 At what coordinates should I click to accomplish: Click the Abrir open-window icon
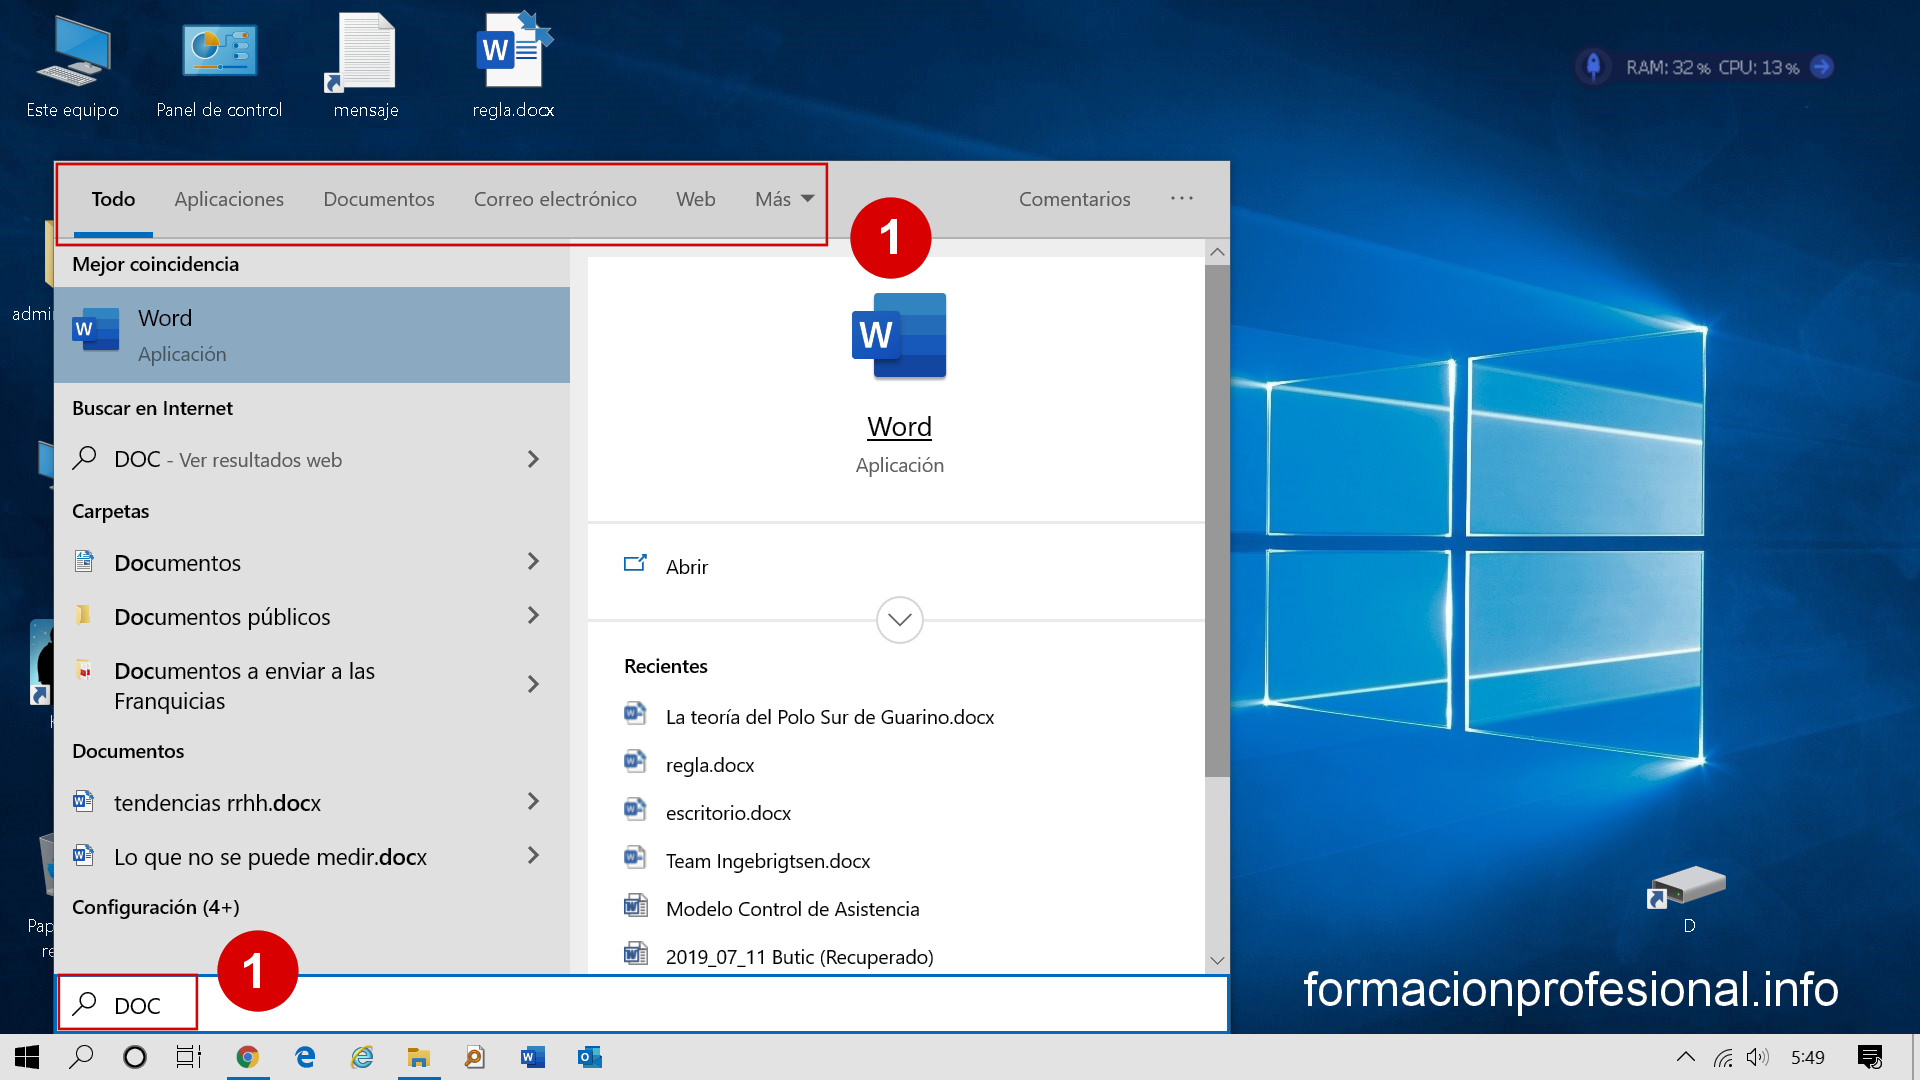pos(635,564)
